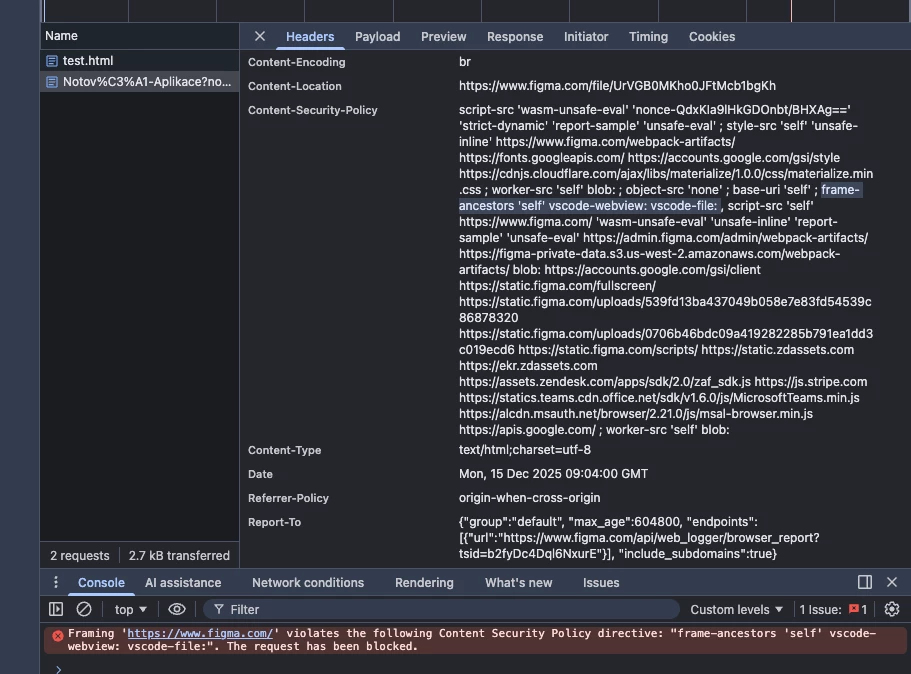Open the What's new drawer tab

coord(518,583)
